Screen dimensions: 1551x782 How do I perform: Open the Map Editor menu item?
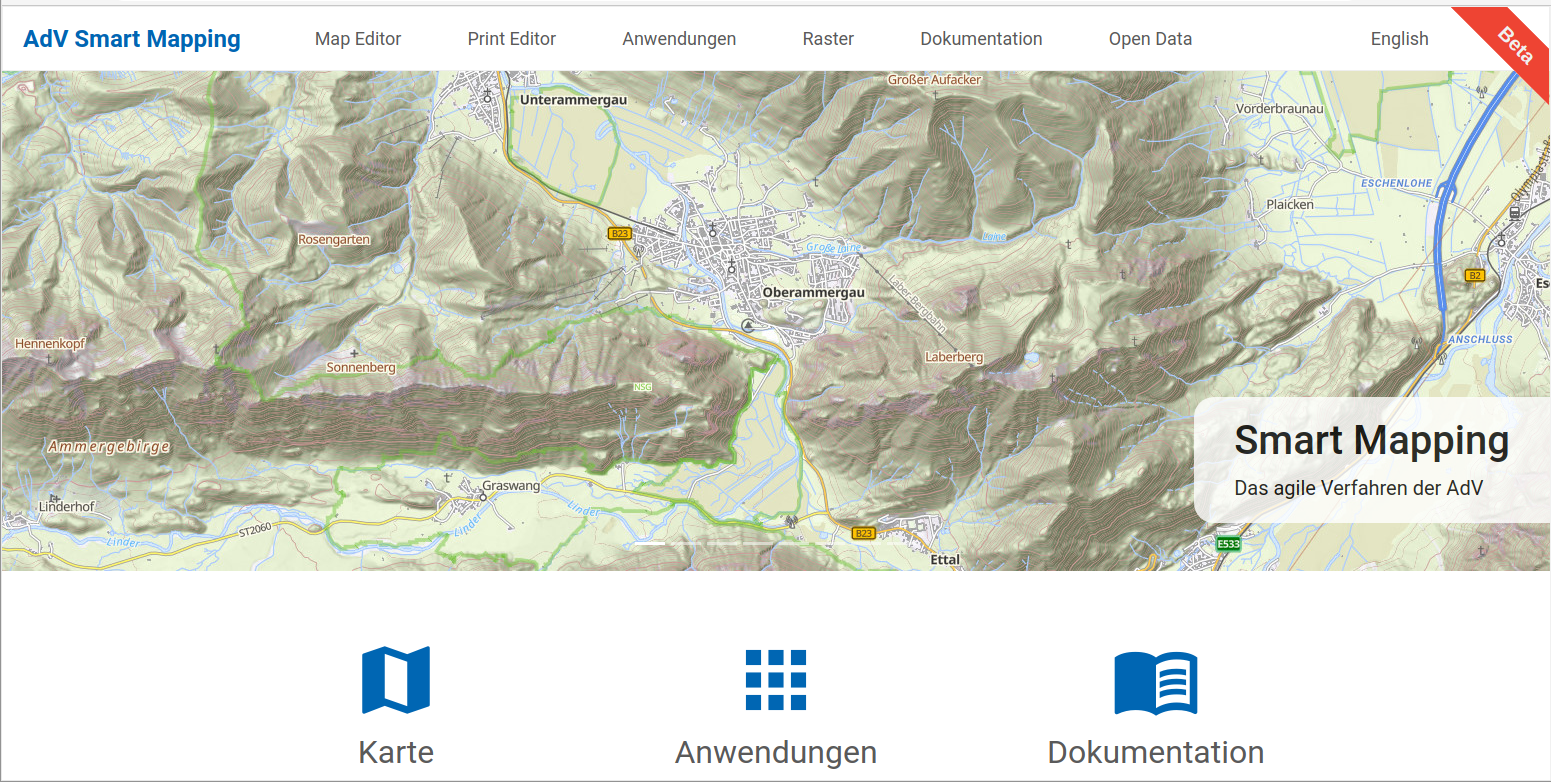[358, 39]
